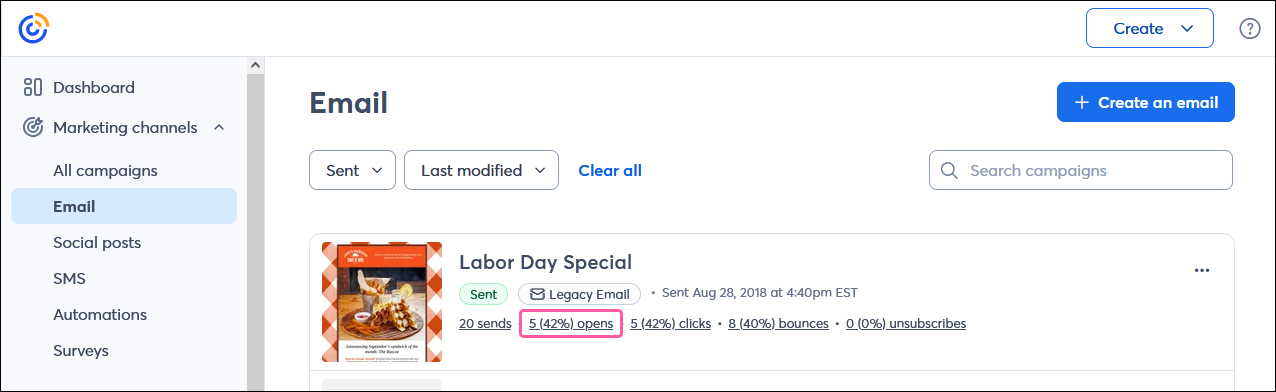Click the Legacy Email envelope badge

[579, 294]
